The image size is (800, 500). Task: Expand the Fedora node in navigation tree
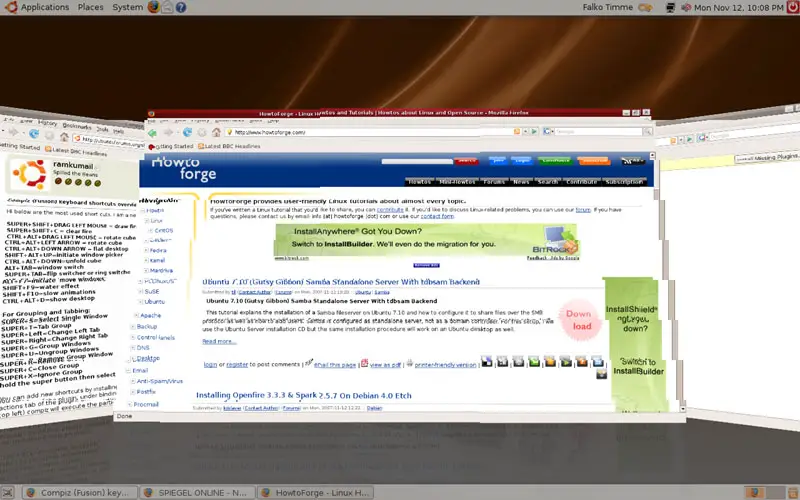pos(146,251)
